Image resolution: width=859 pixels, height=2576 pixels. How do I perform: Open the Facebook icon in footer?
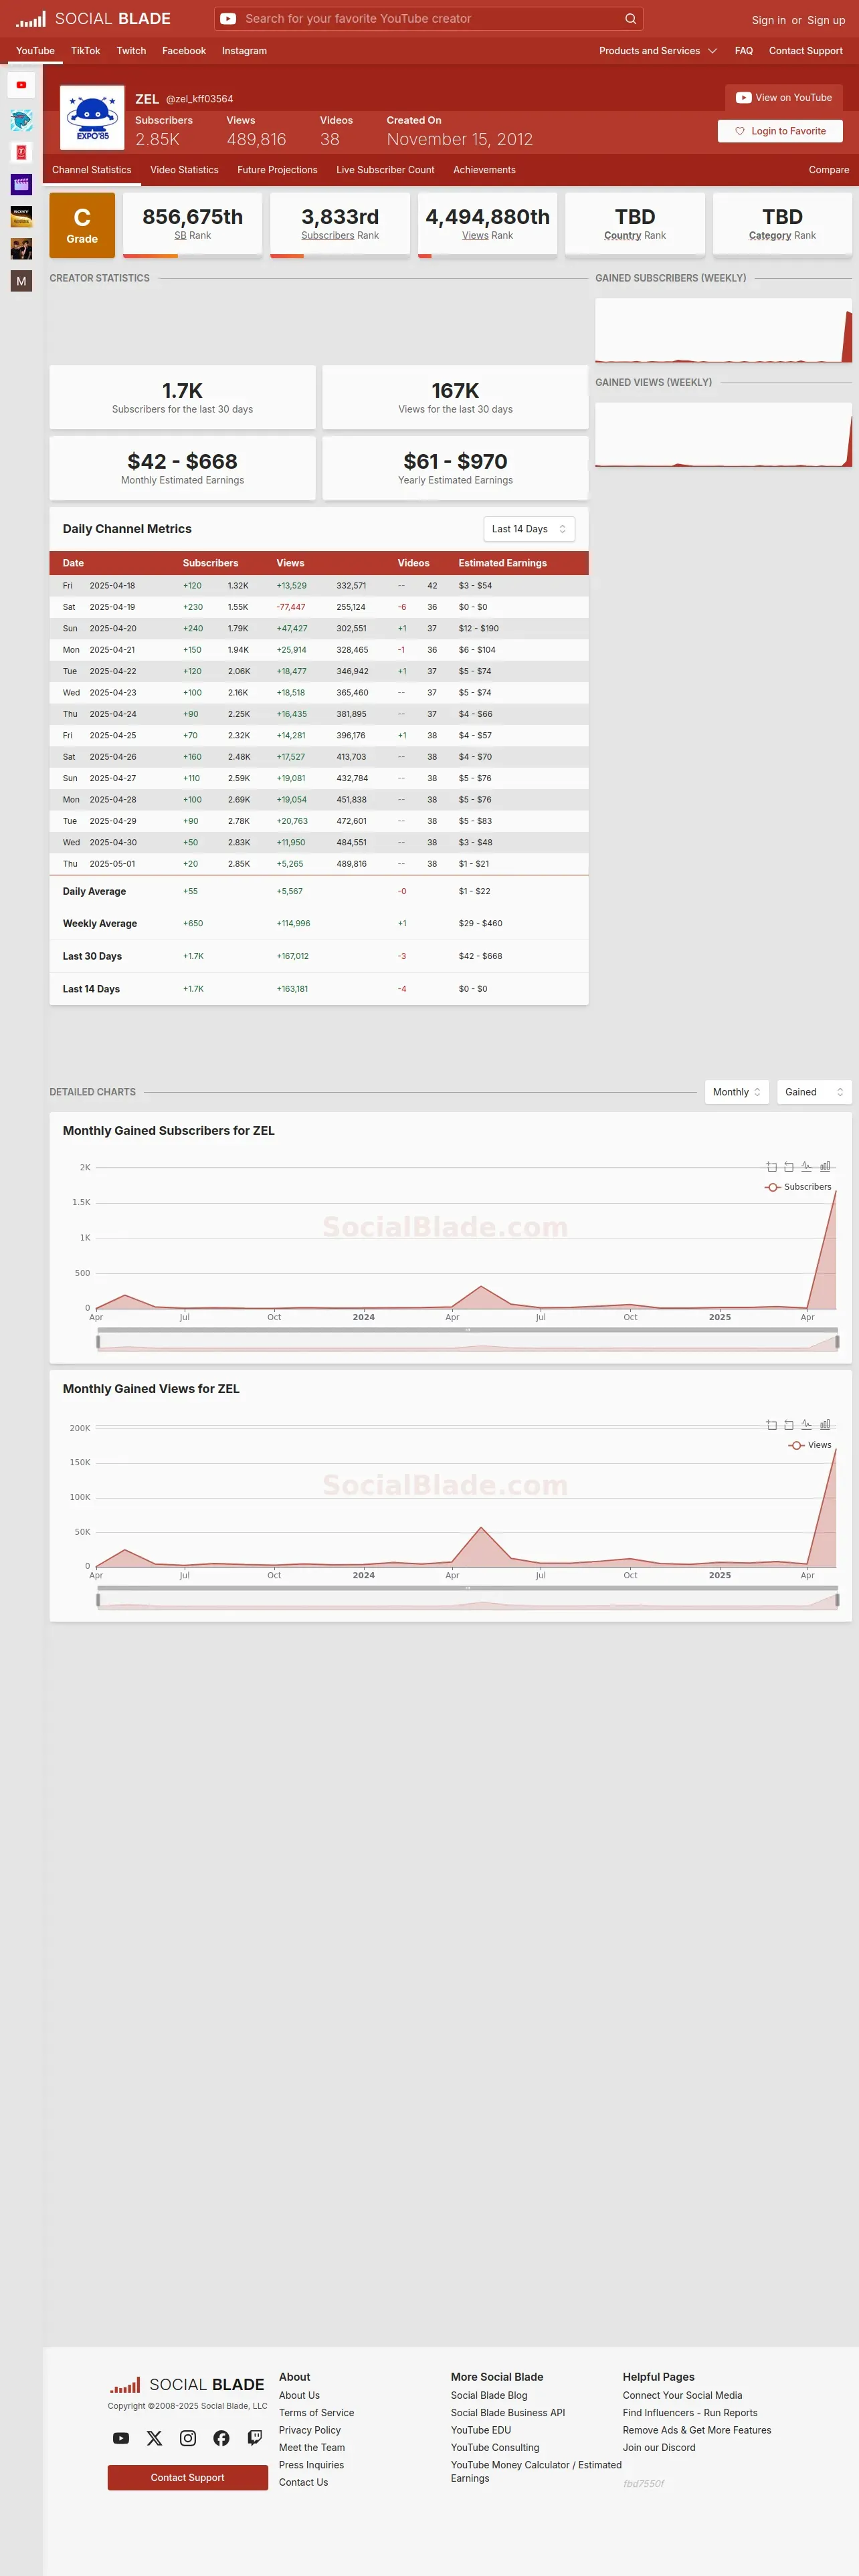click(x=221, y=2438)
